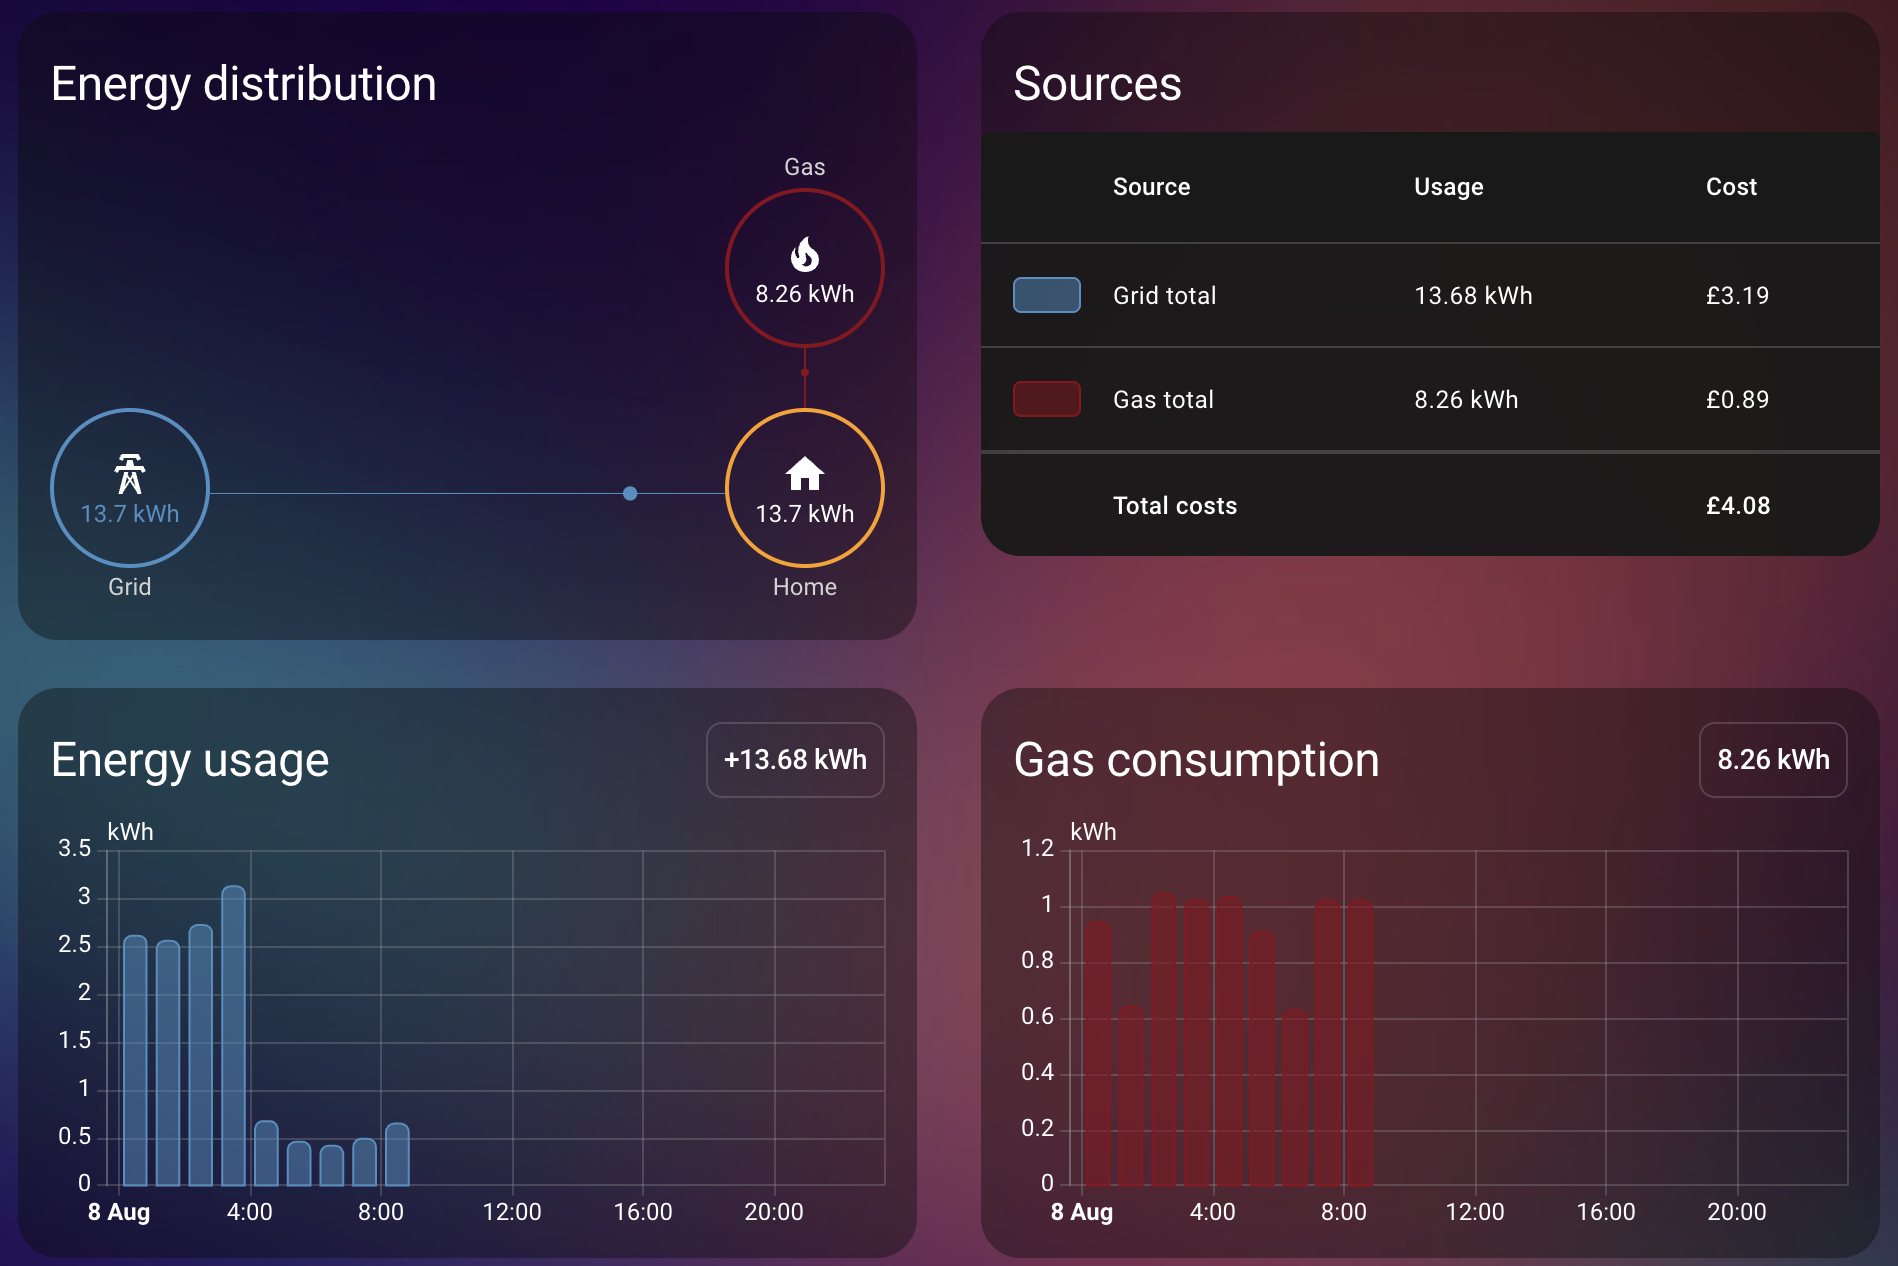Viewport: 1898px width, 1266px height.
Task: Open the 8.26 kWh gas consumption badge
Action: [1773, 760]
